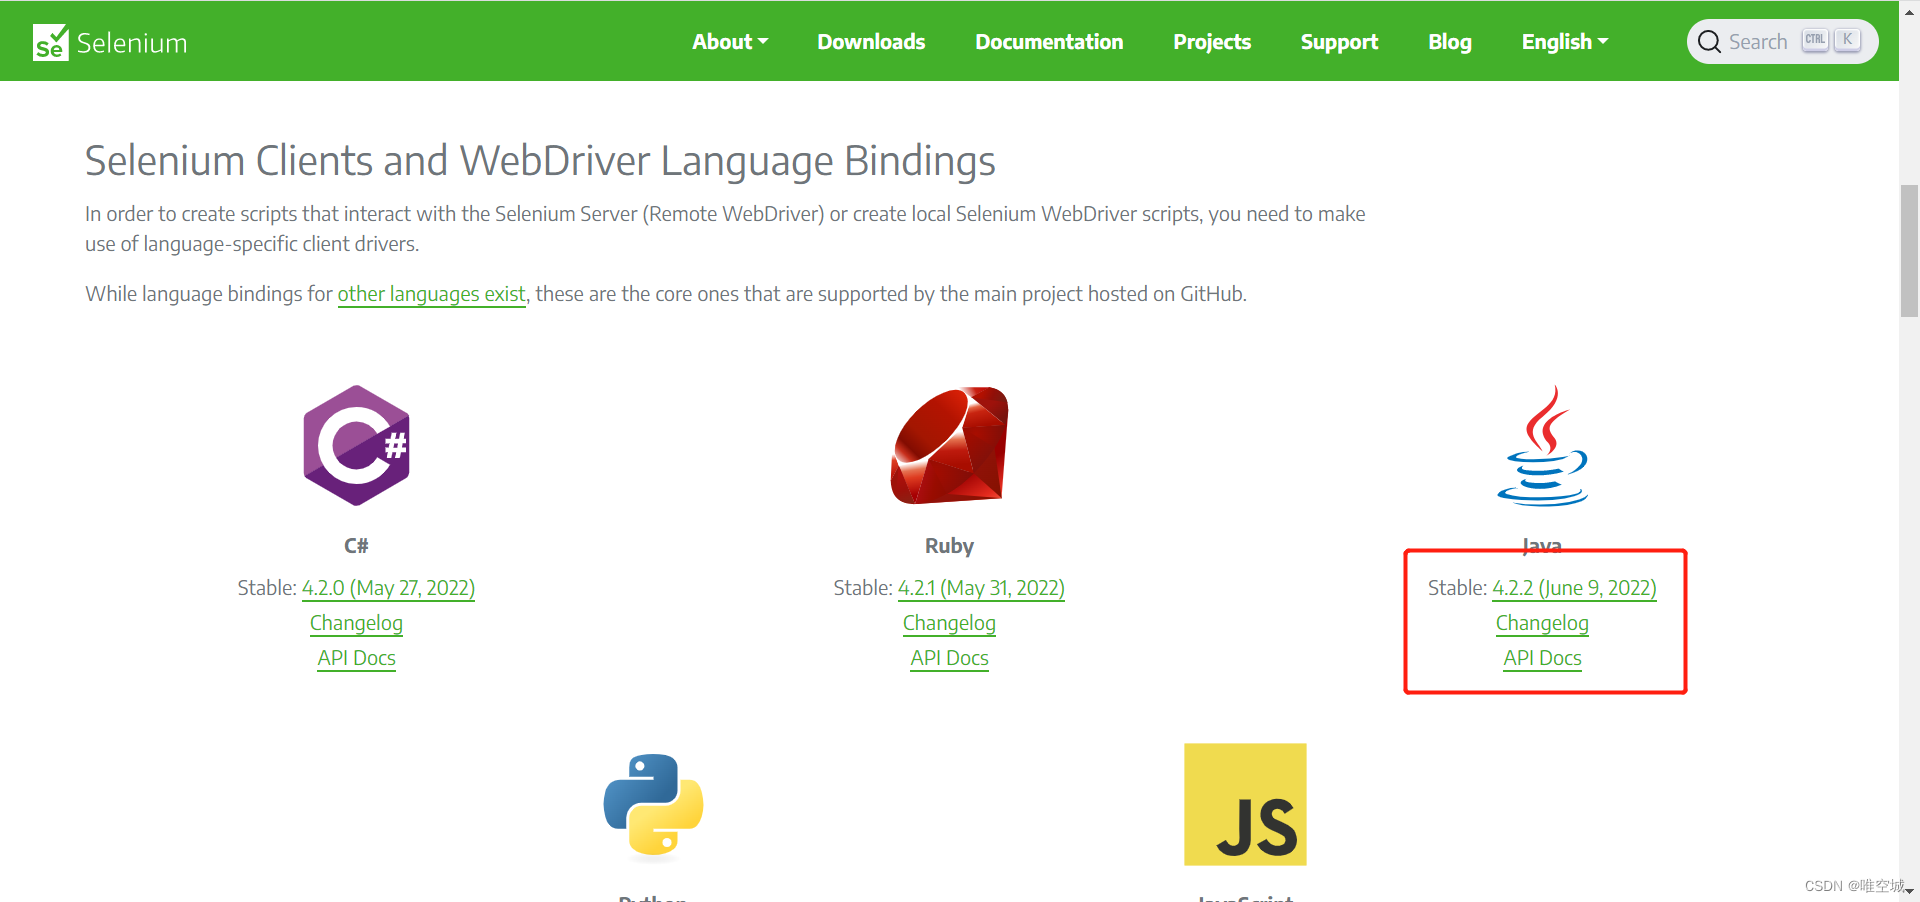Image resolution: width=1920 pixels, height=902 pixels.
Task: Click the Selenium logo icon
Action: tap(50, 42)
